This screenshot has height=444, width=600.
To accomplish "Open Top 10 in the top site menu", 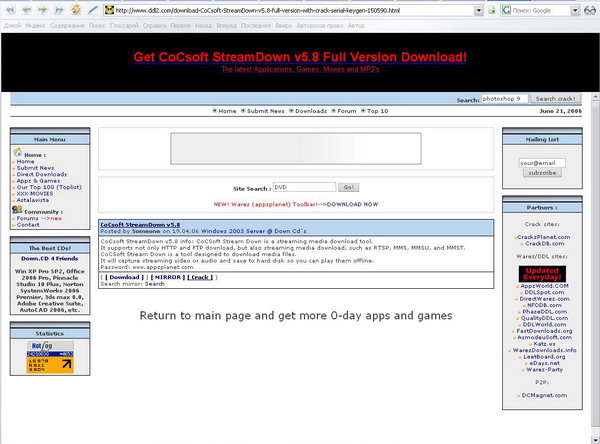I will coord(377,111).
